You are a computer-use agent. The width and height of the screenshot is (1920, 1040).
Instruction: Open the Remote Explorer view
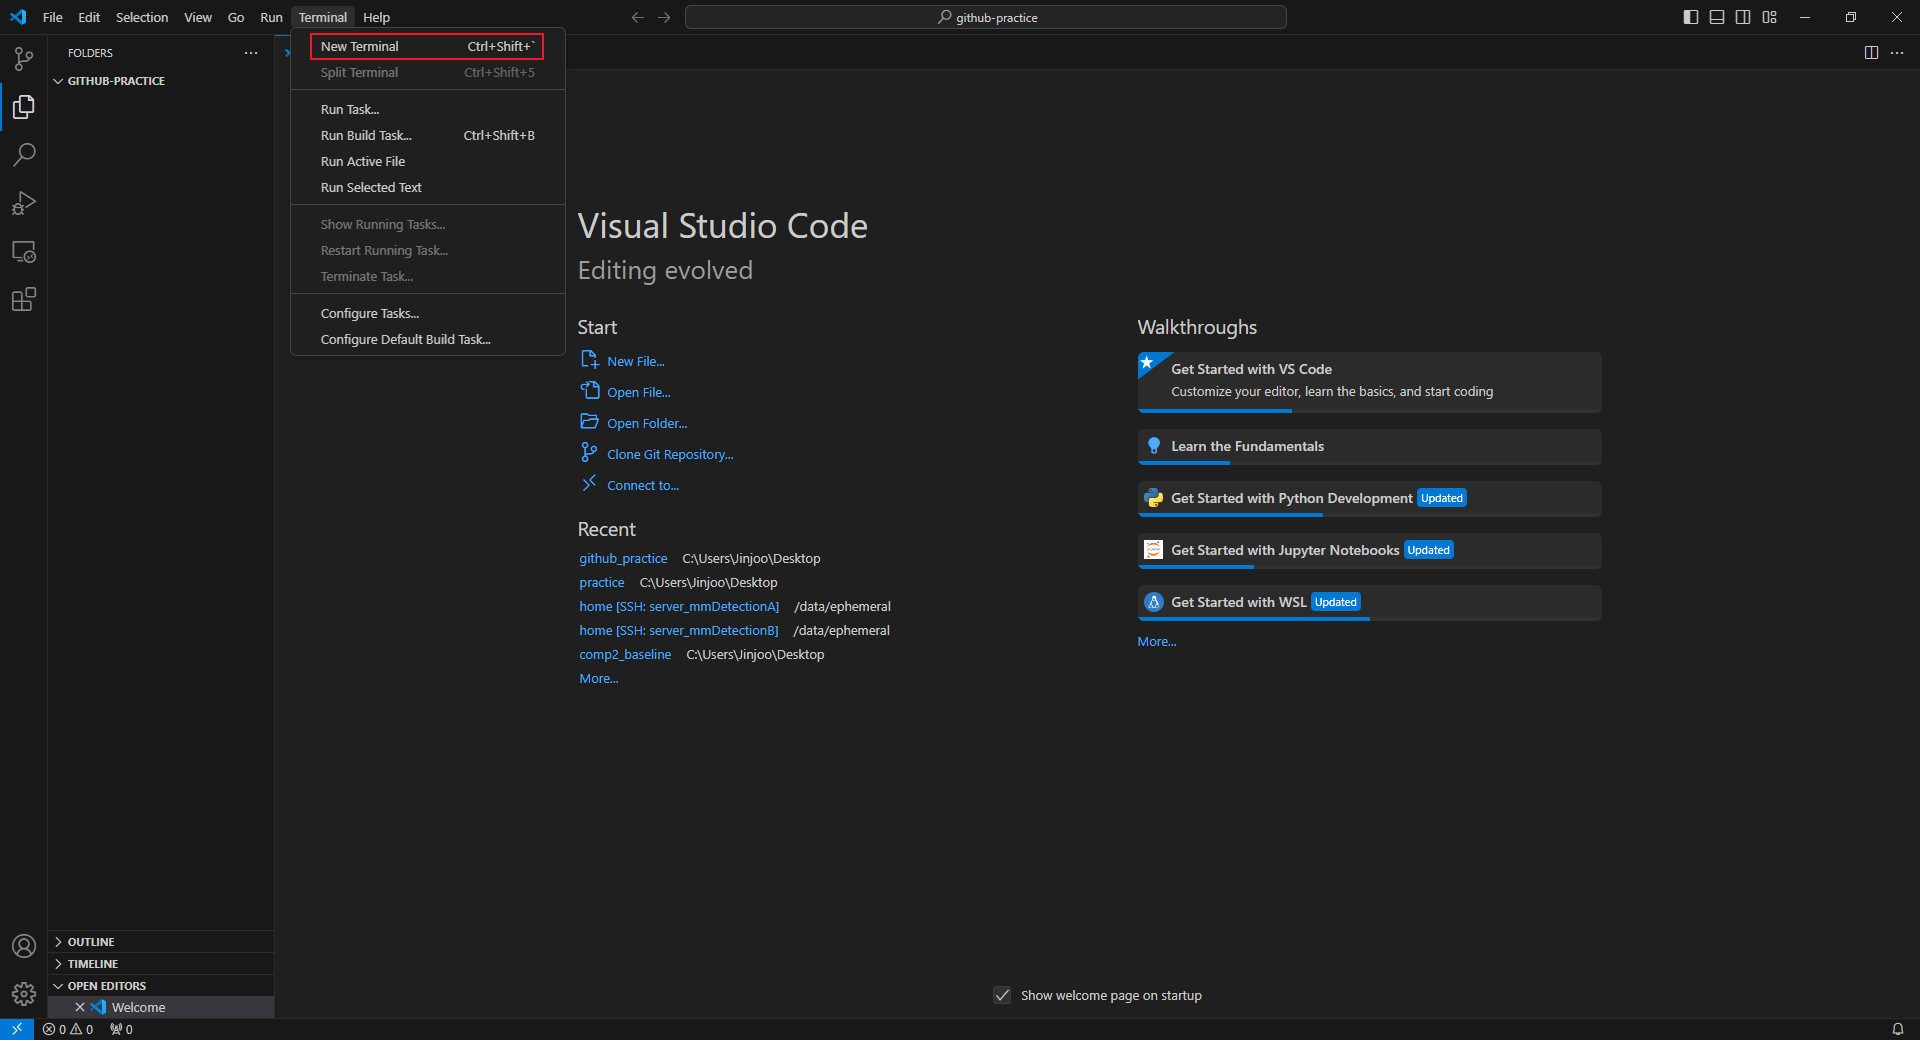tap(24, 252)
